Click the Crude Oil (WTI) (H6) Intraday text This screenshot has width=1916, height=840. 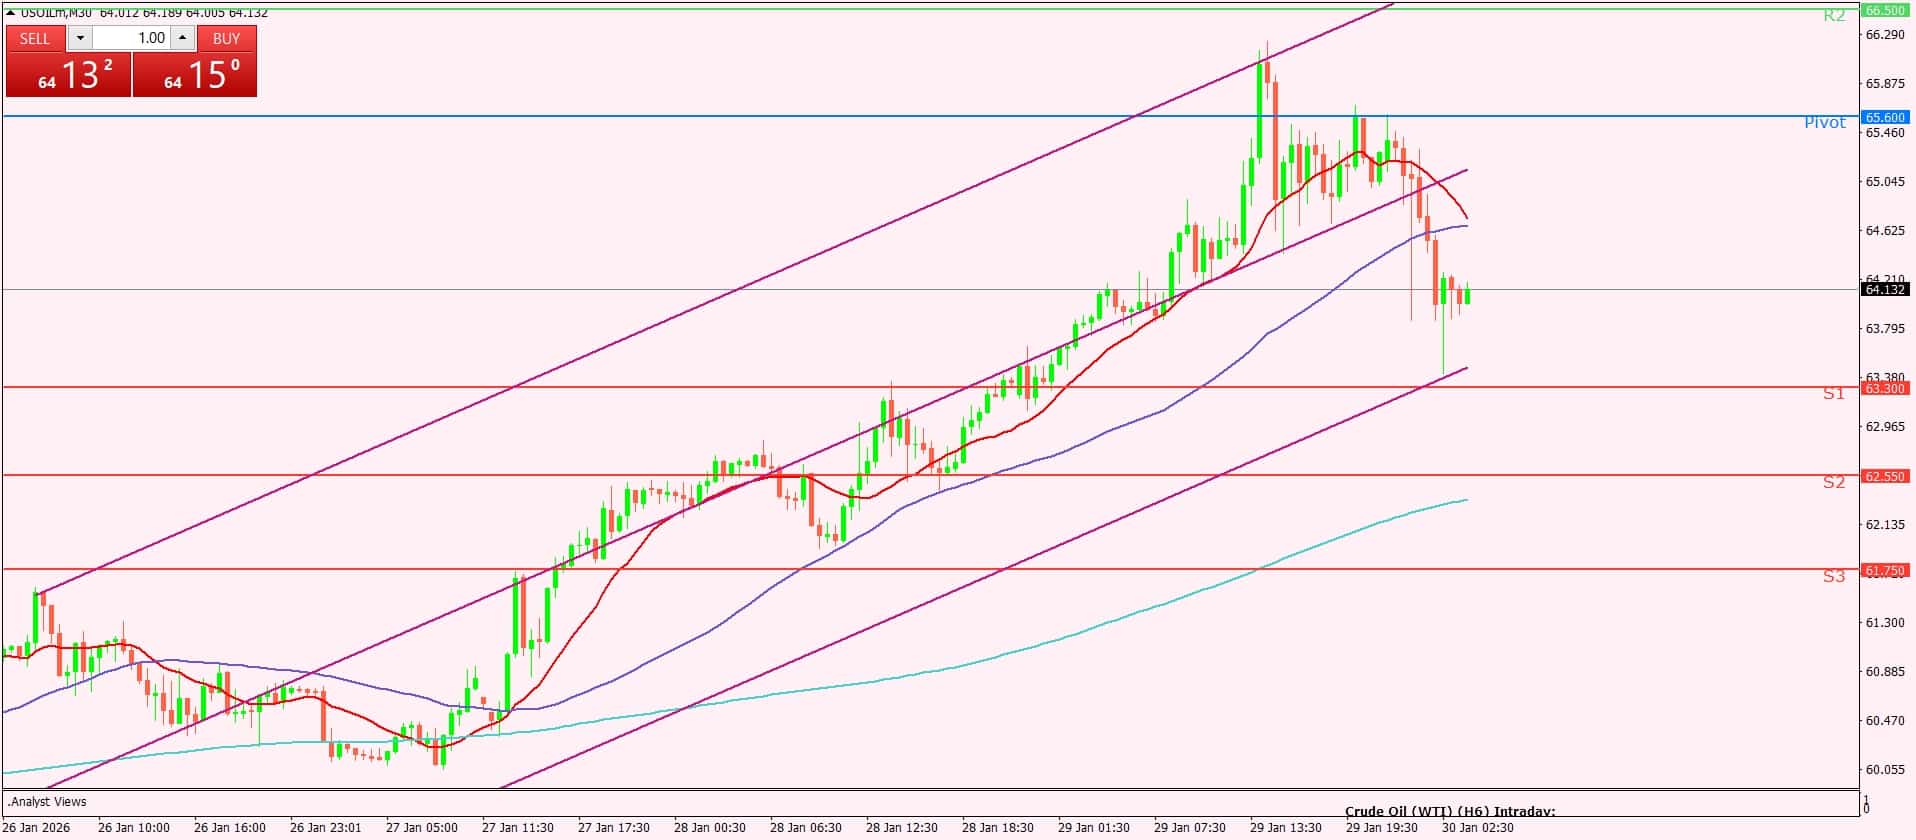pyautogui.click(x=1450, y=811)
